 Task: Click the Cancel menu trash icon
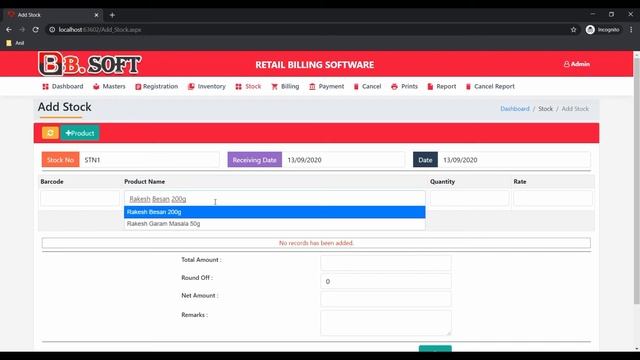coord(356,87)
